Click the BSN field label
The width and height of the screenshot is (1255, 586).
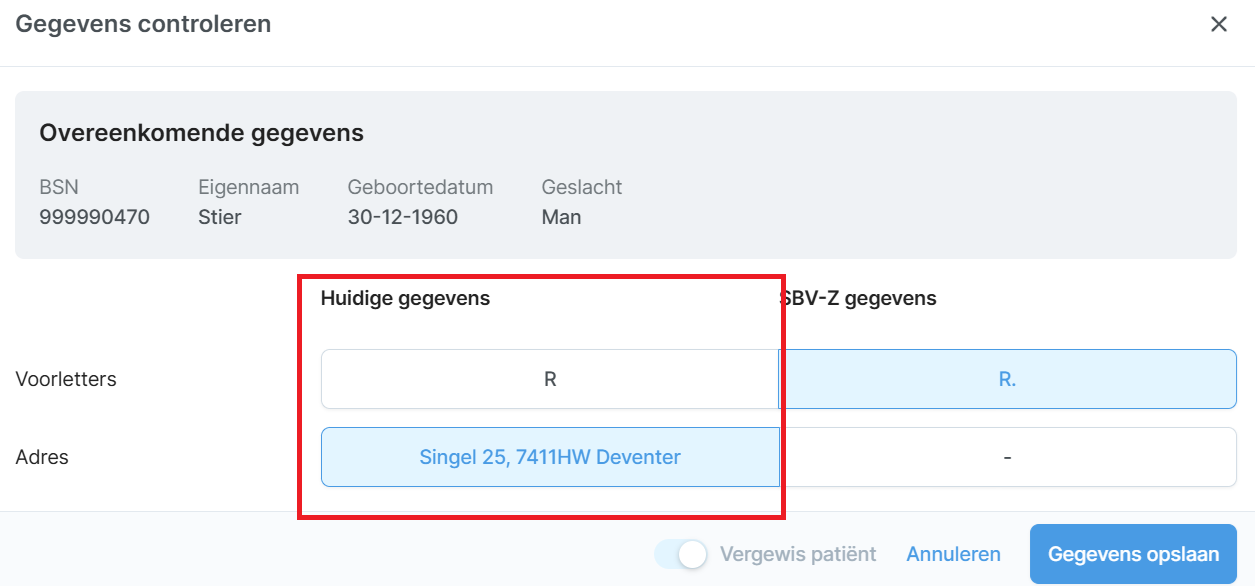pos(58,187)
